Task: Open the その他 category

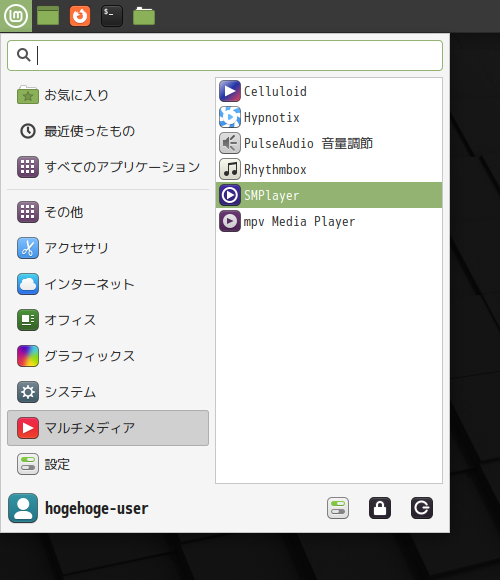Action: [x=108, y=212]
